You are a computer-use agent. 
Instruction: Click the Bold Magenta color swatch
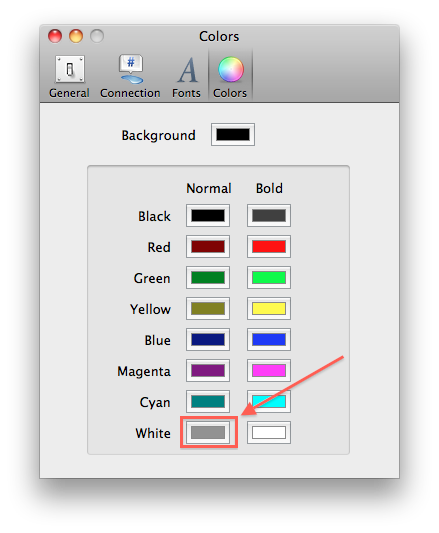[269, 371]
